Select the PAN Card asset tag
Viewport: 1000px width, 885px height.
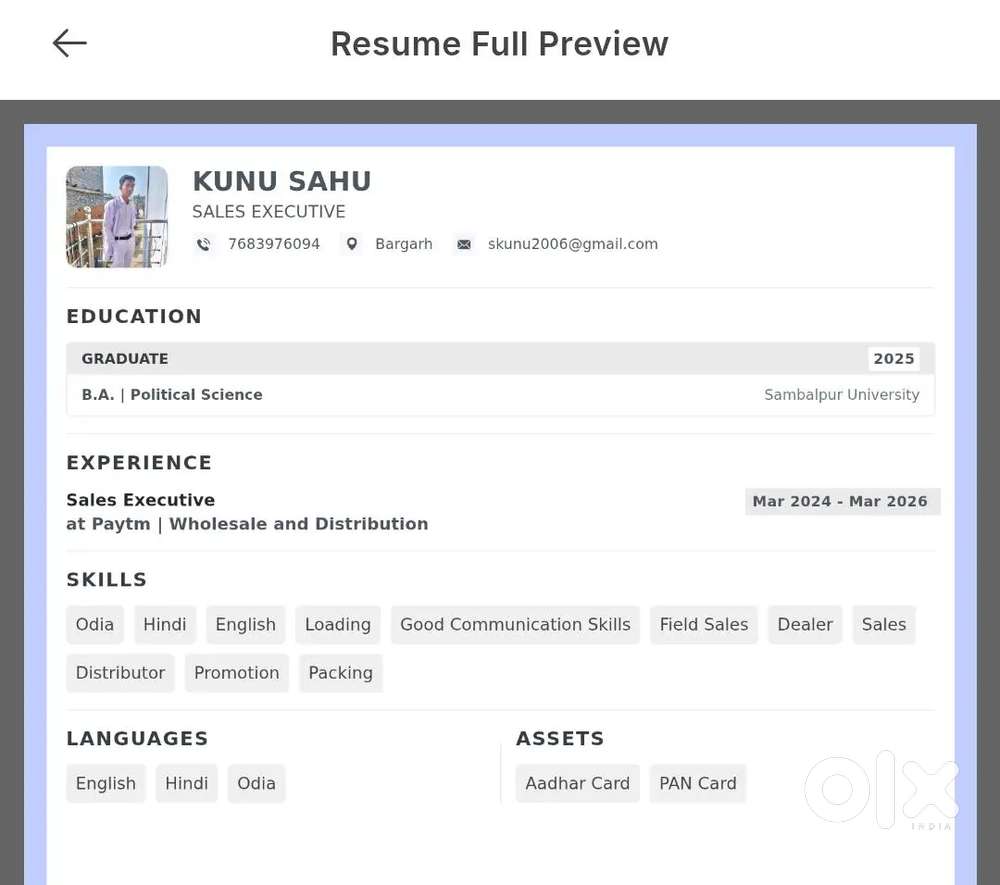[698, 783]
